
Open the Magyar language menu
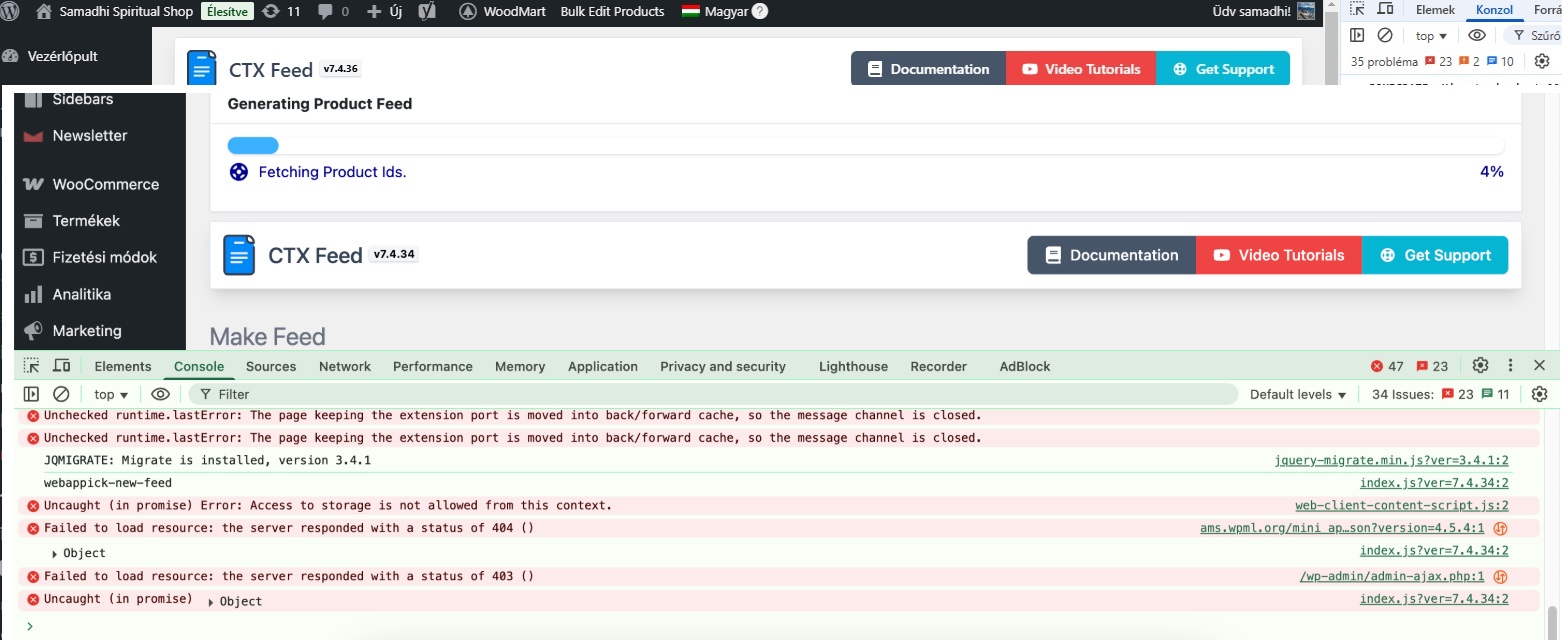[x=715, y=12]
